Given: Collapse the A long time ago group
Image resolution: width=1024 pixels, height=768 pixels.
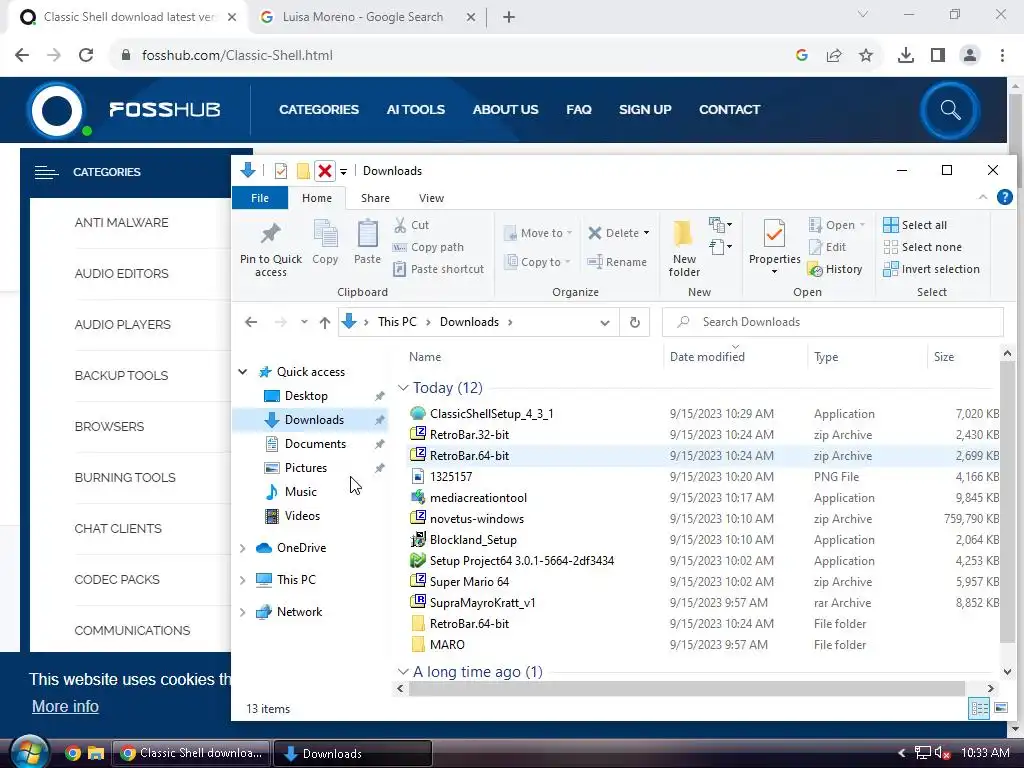Looking at the screenshot, I should (403, 671).
